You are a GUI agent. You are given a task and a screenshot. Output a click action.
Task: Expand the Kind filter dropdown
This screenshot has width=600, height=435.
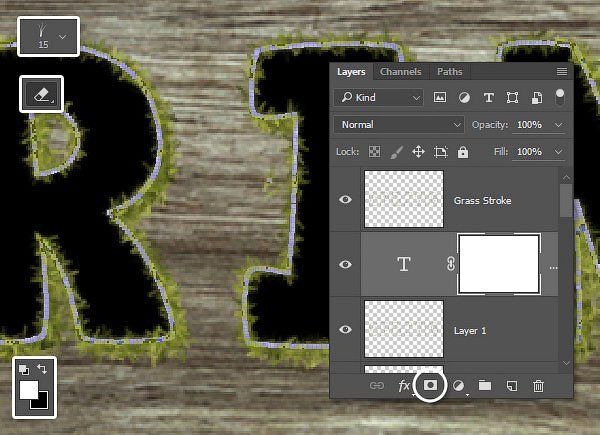[379, 98]
